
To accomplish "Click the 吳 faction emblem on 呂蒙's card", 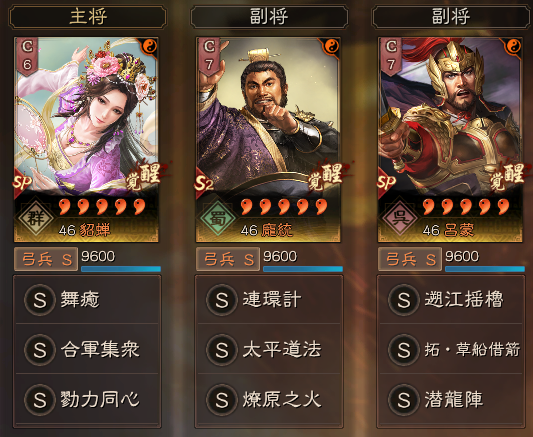I will click(400, 218).
